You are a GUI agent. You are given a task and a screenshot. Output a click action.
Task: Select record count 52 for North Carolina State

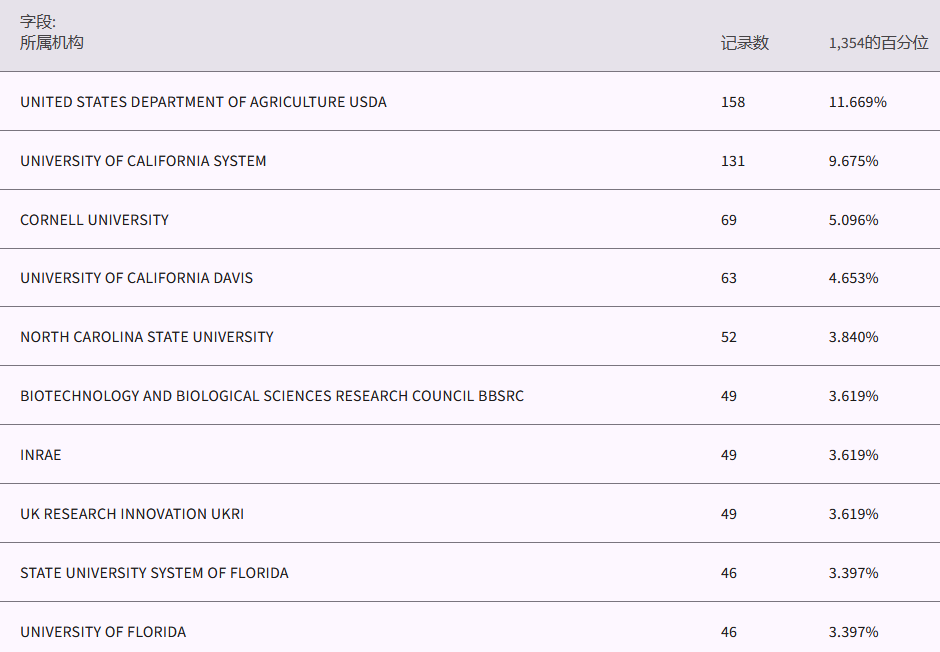point(729,337)
